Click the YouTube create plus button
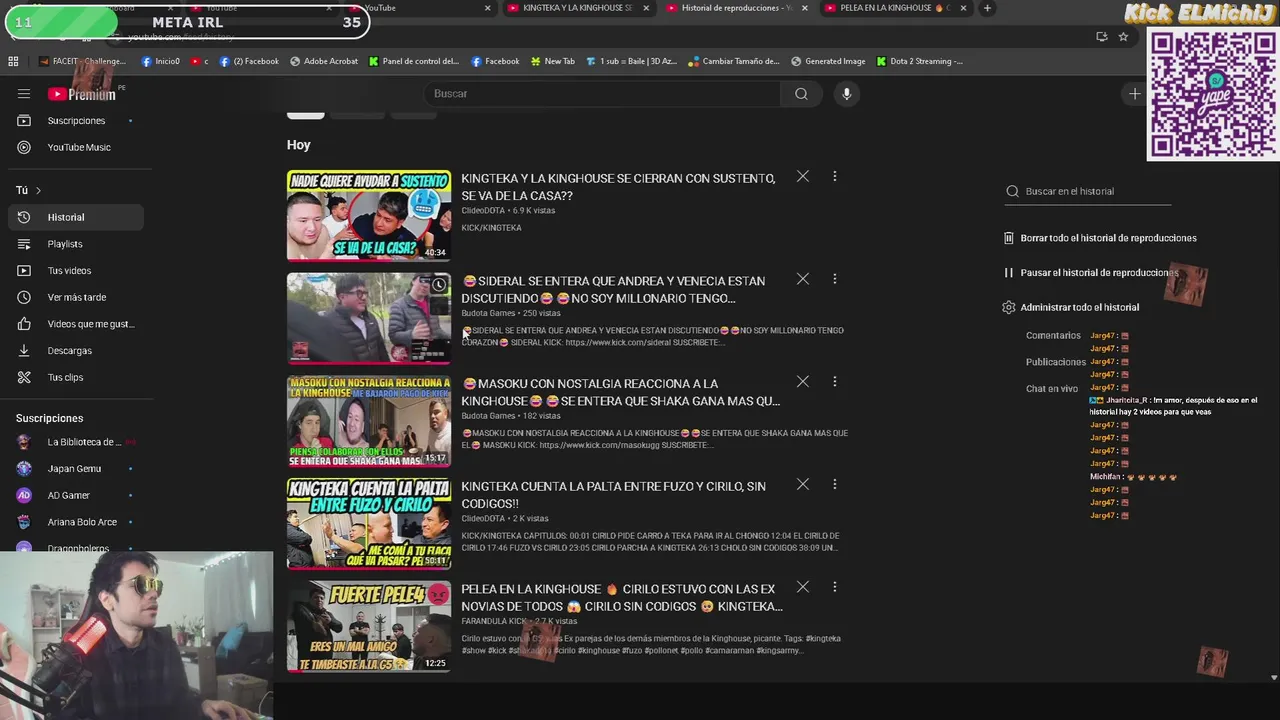The image size is (1280, 720). [x=1134, y=94]
